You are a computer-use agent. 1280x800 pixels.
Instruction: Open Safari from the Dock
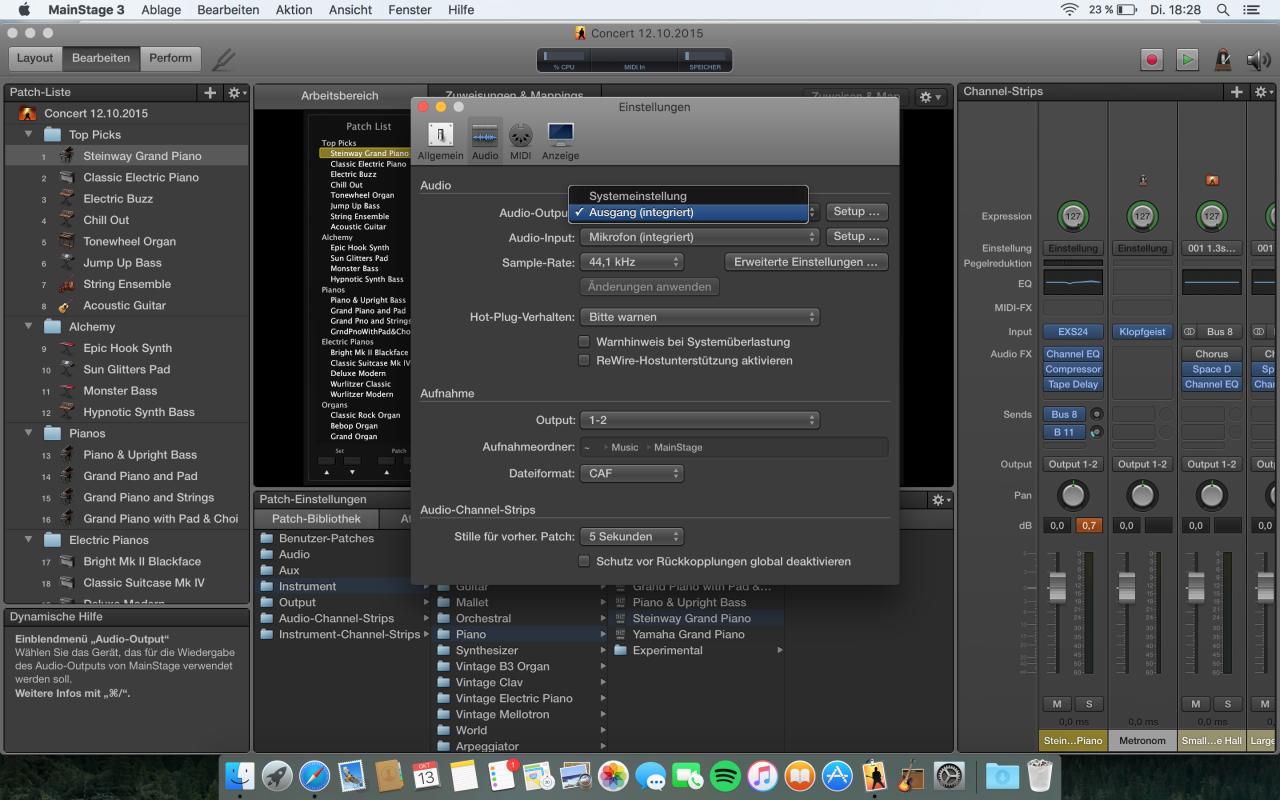point(314,775)
